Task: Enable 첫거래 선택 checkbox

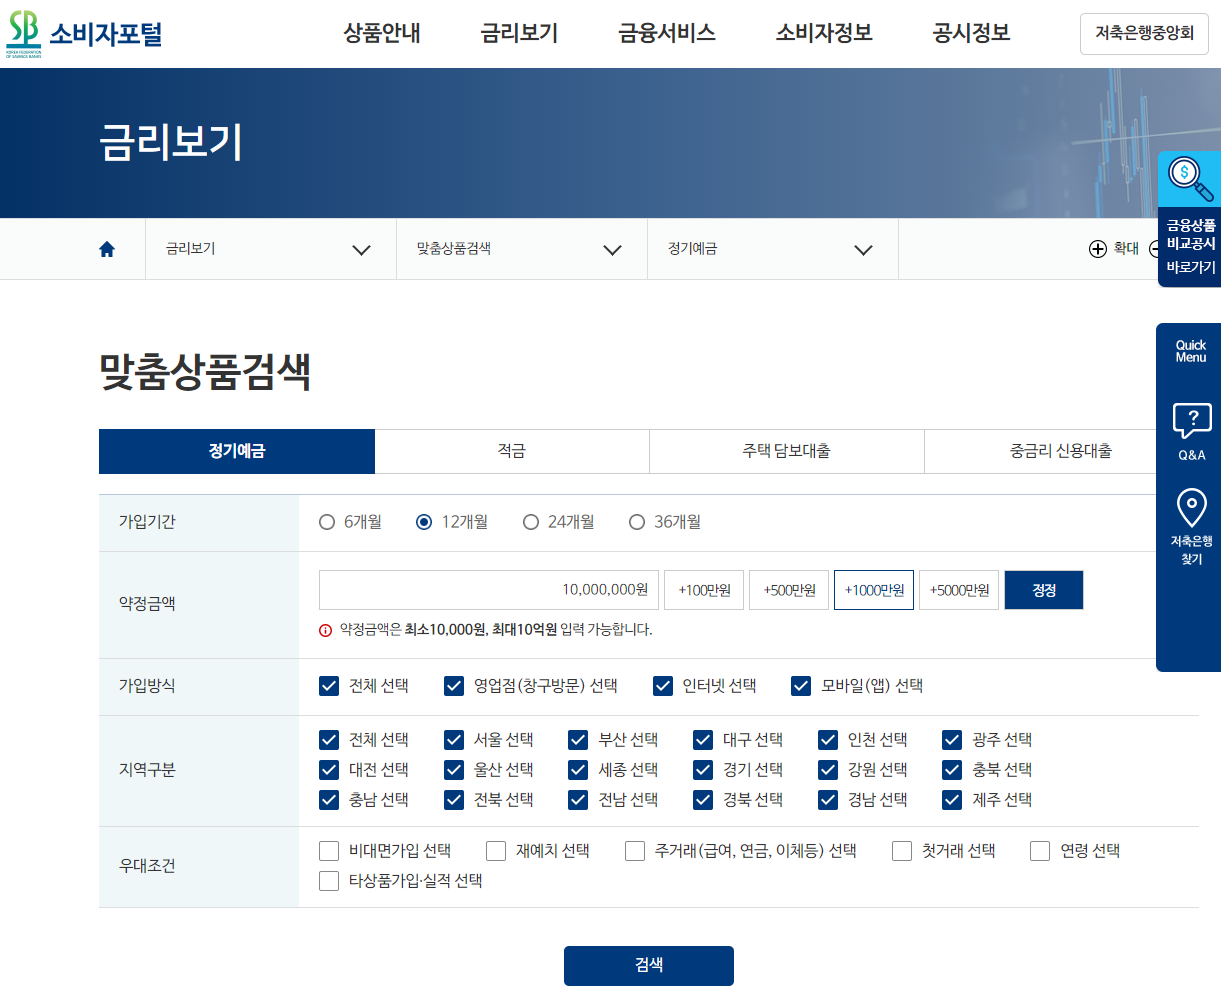Action: click(x=902, y=851)
